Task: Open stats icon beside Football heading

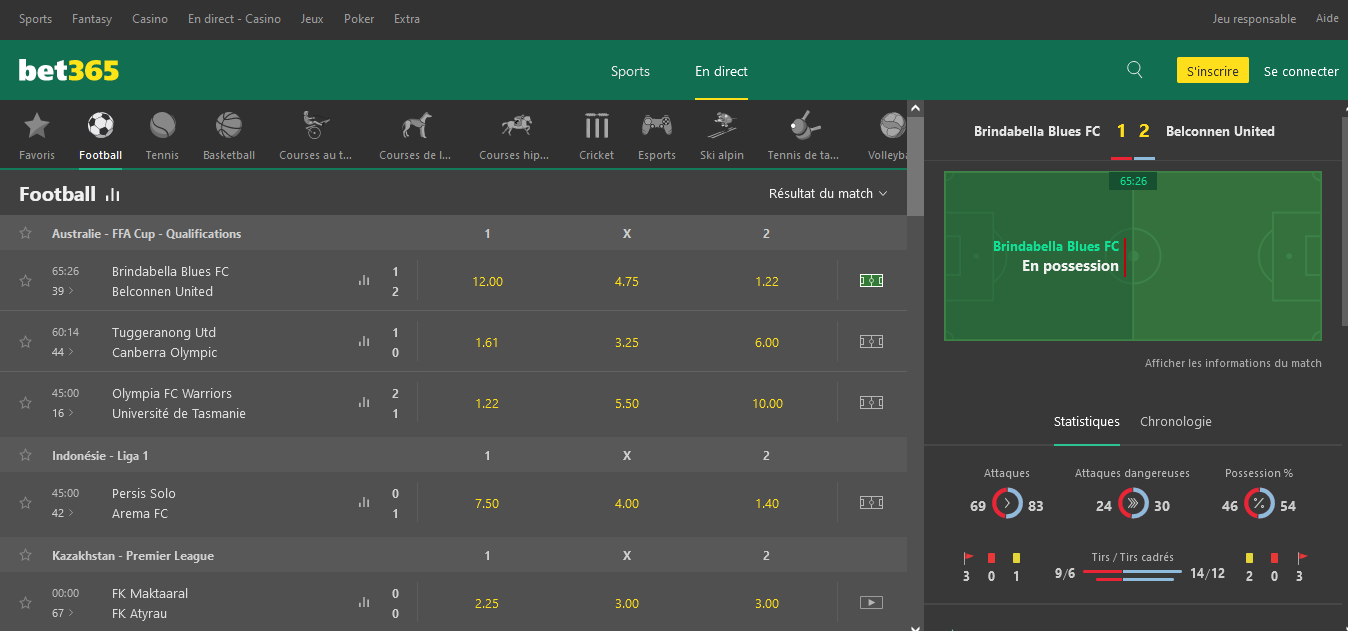Action: [x=113, y=195]
